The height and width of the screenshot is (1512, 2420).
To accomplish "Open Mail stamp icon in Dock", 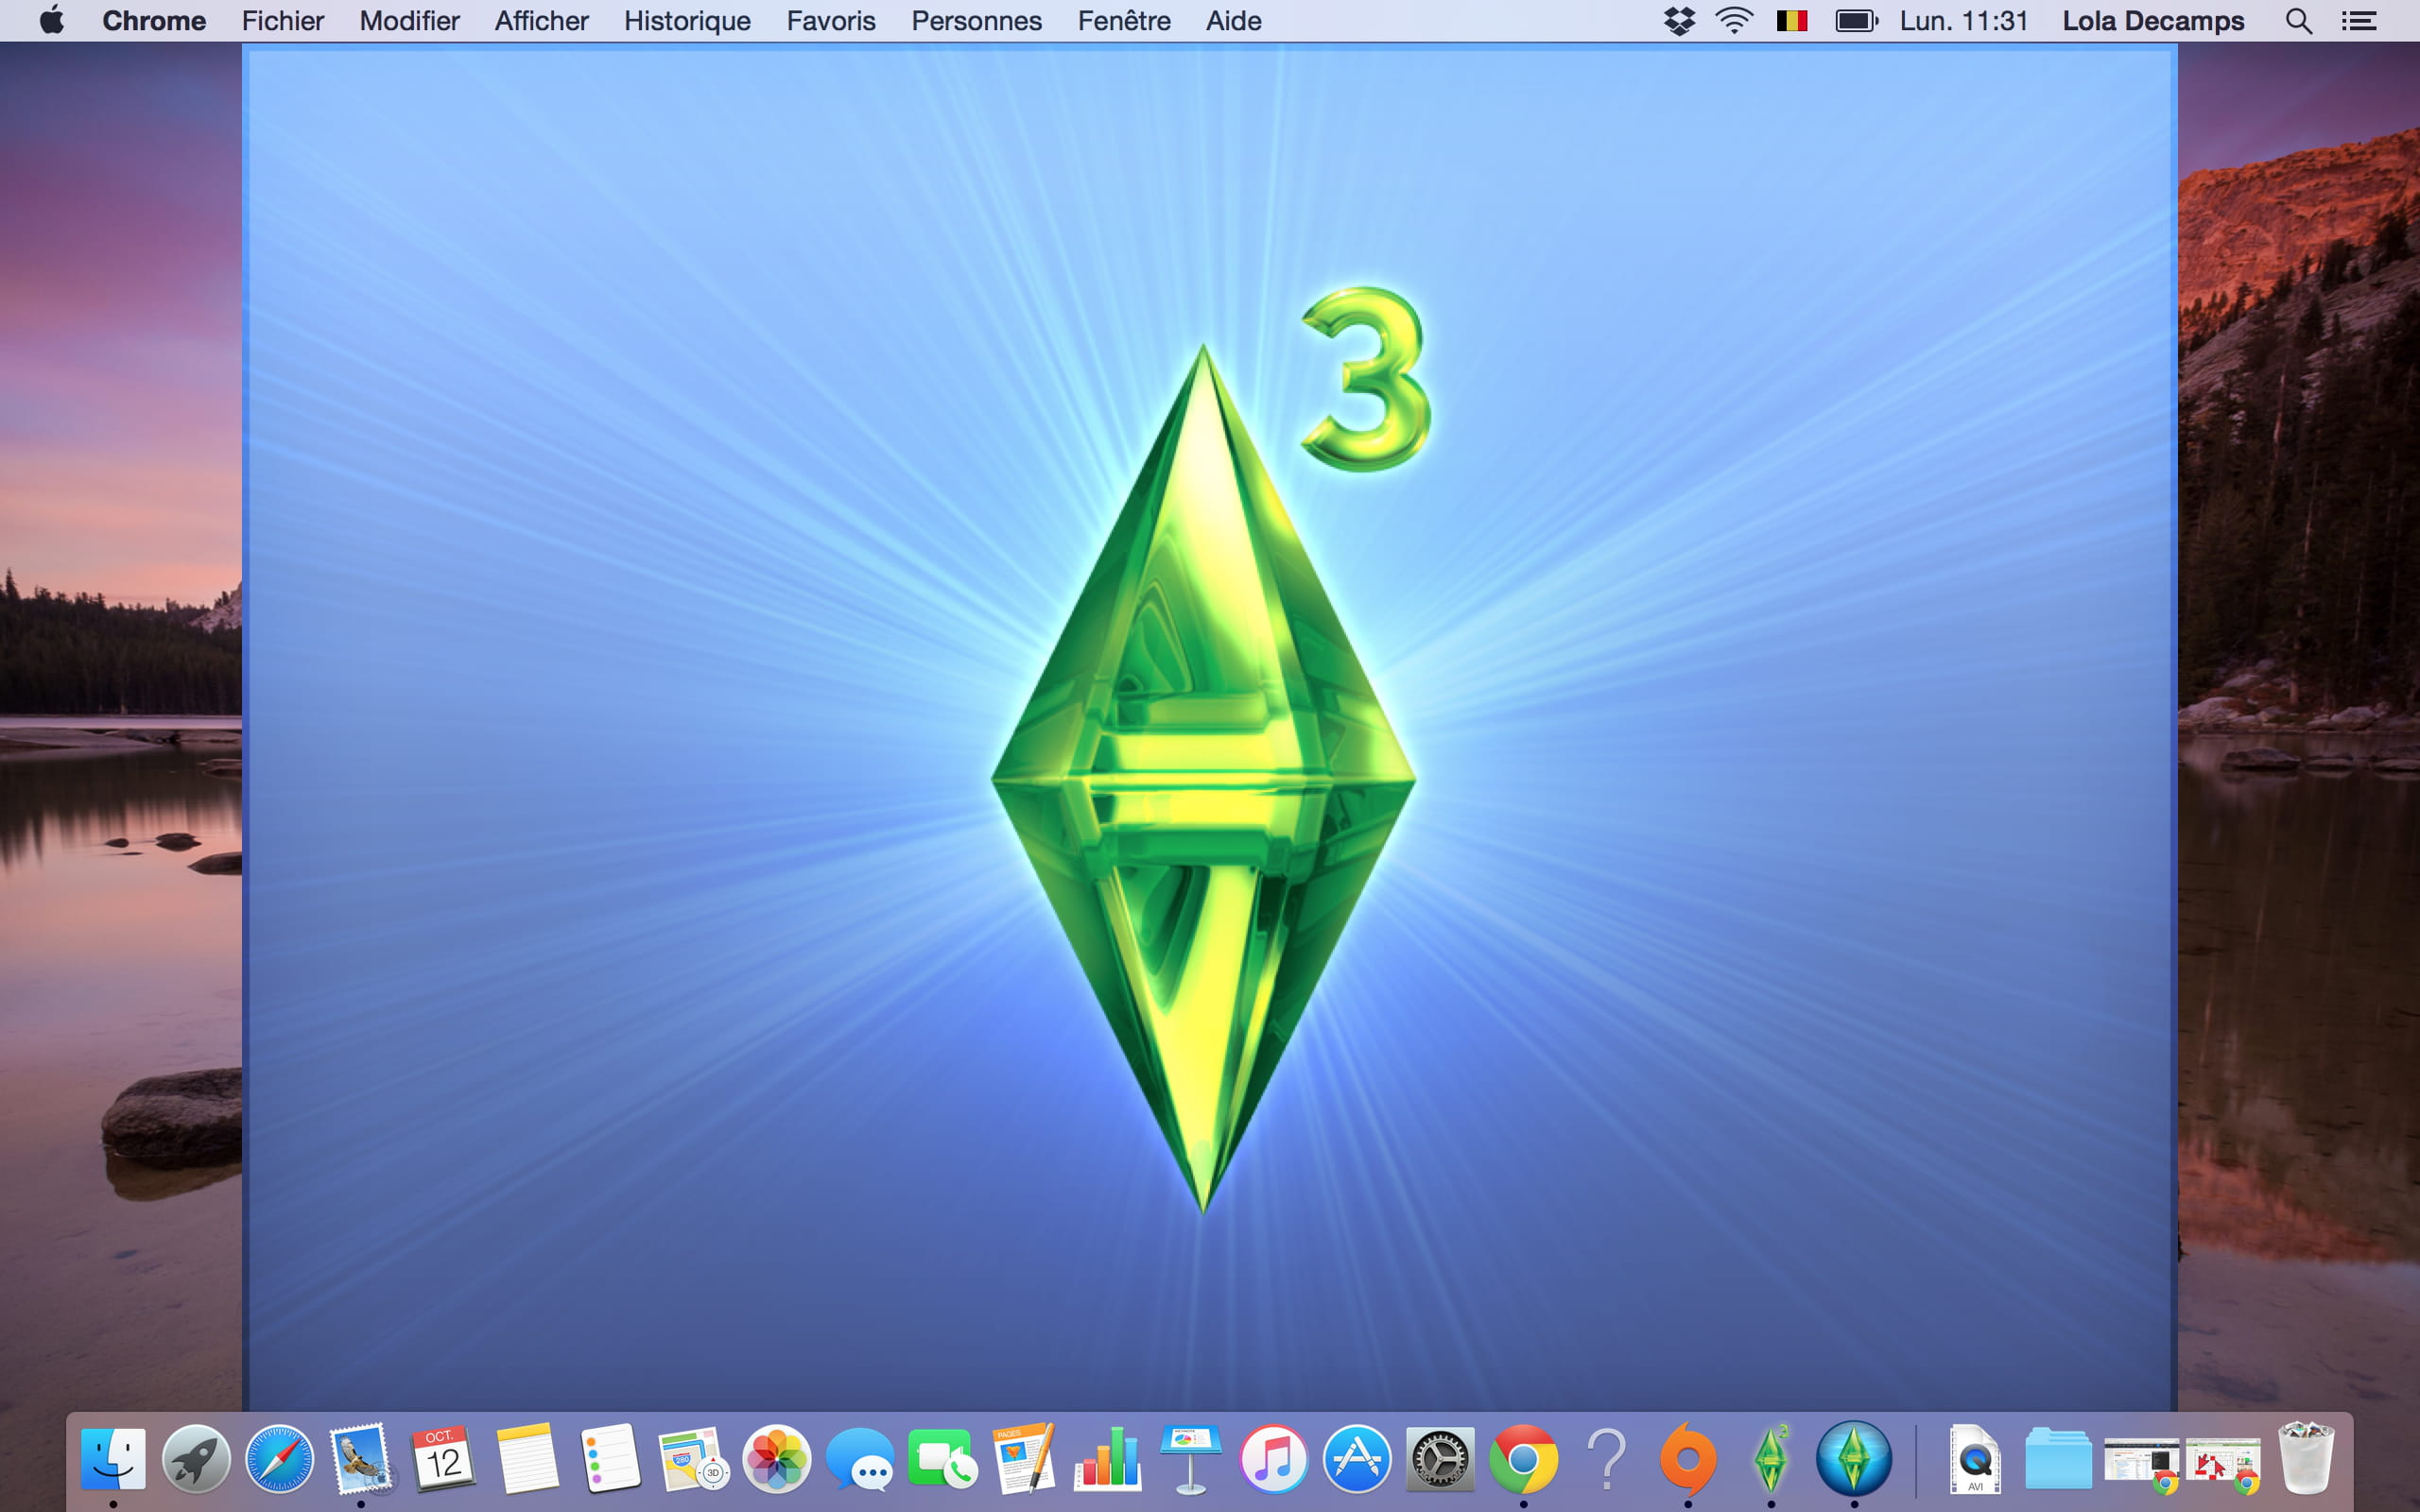I will point(361,1459).
